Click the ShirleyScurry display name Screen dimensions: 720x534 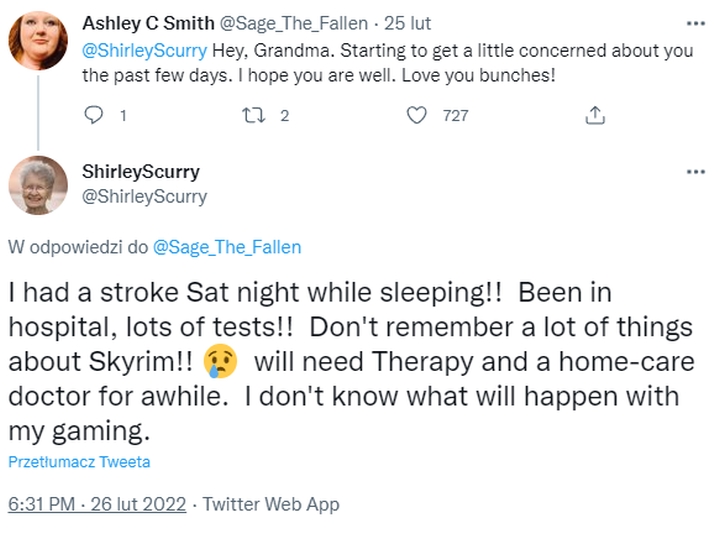(141, 172)
